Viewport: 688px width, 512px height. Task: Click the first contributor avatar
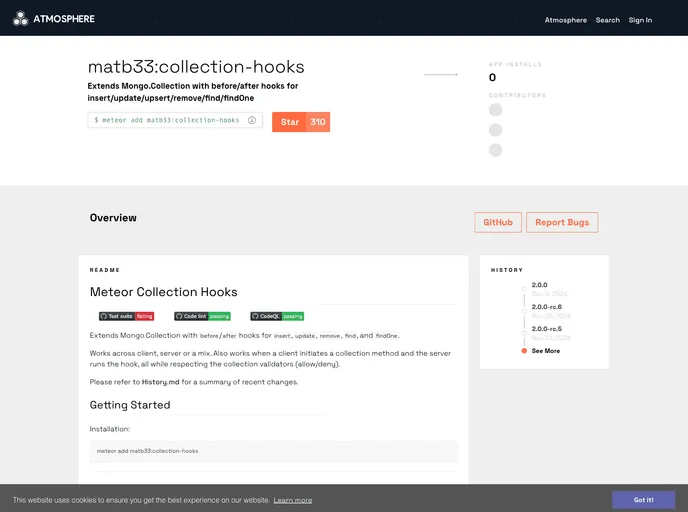(495, 110)
